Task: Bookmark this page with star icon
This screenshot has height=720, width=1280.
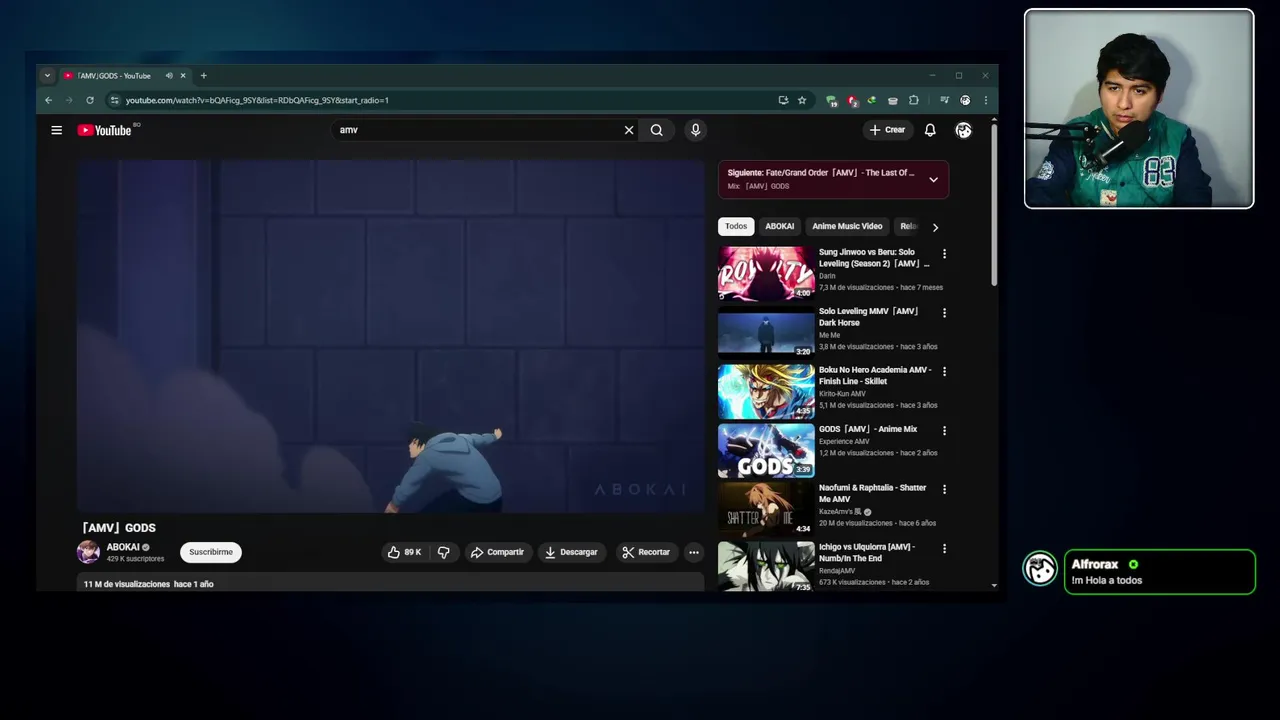Action: 802,100
